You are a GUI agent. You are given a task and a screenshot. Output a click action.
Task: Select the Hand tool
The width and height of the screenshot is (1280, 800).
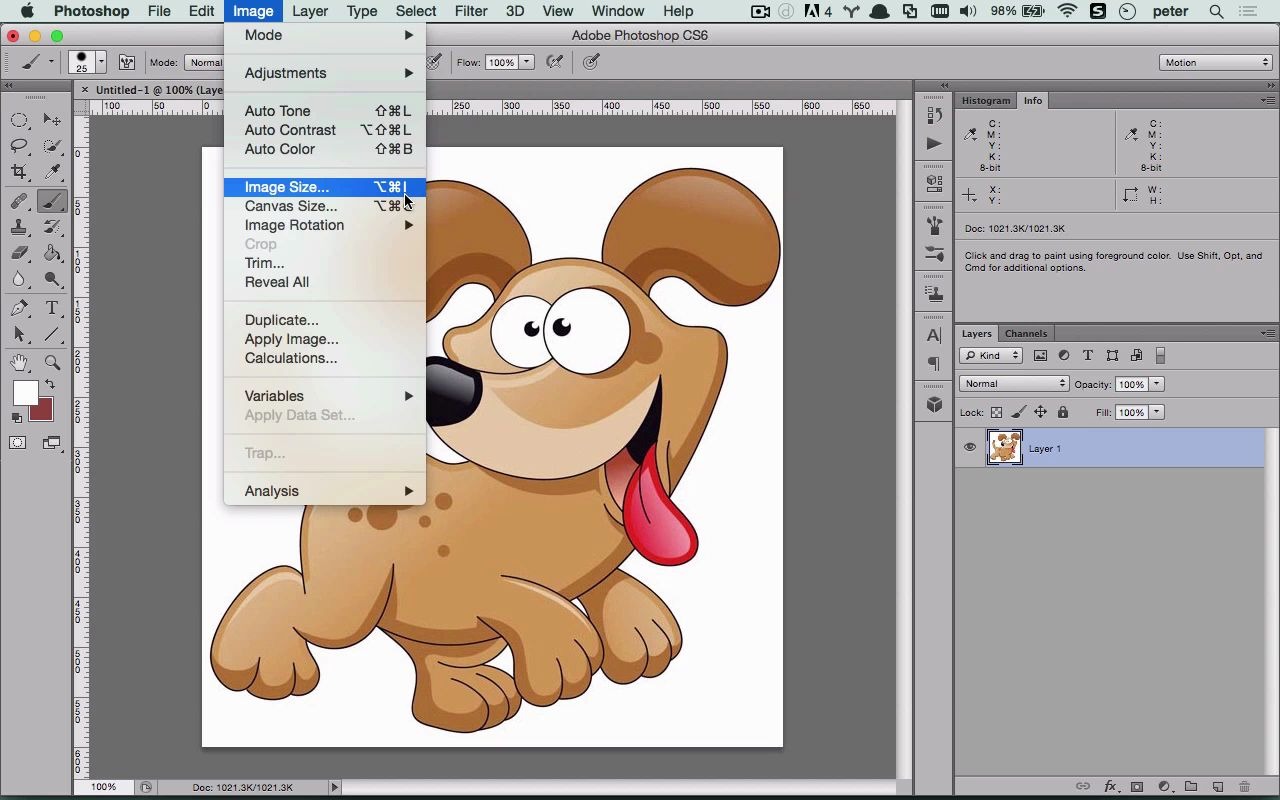[x=19, y=362]
